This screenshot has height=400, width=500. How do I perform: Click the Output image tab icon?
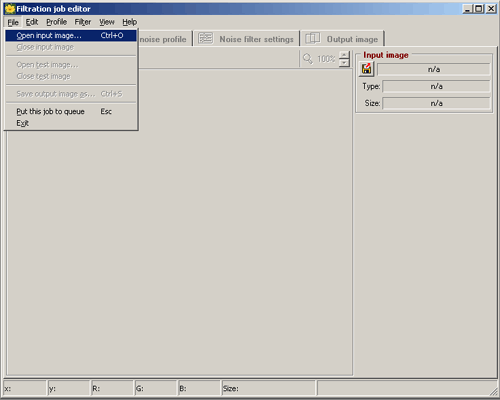[x=313, y=38]
